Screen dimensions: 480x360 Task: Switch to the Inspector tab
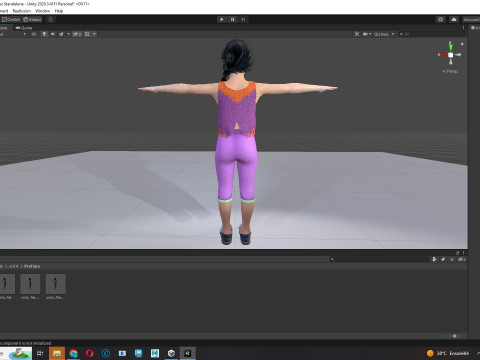pyautogui.click(x=475, y=28)
